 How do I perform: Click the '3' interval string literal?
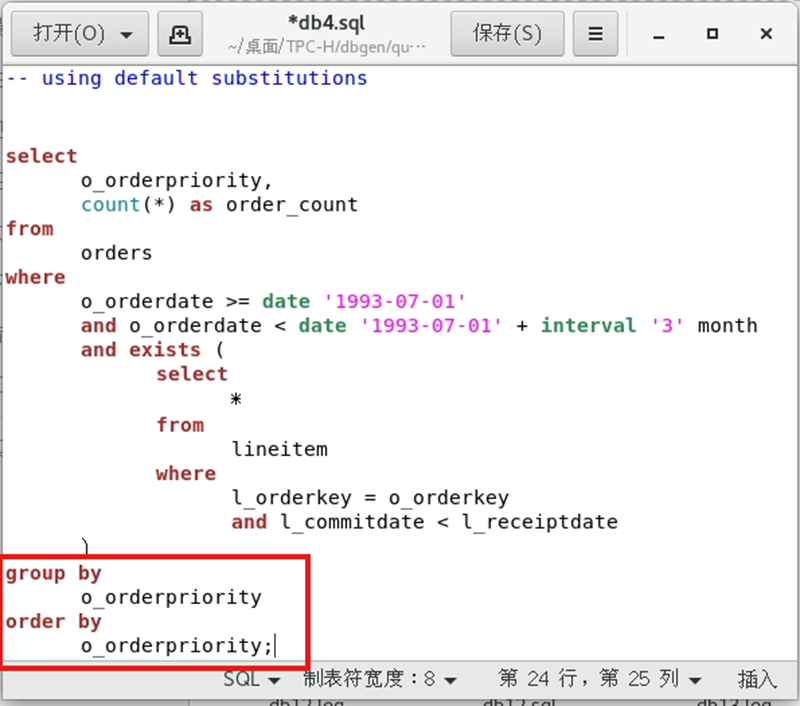pos(667,325)
